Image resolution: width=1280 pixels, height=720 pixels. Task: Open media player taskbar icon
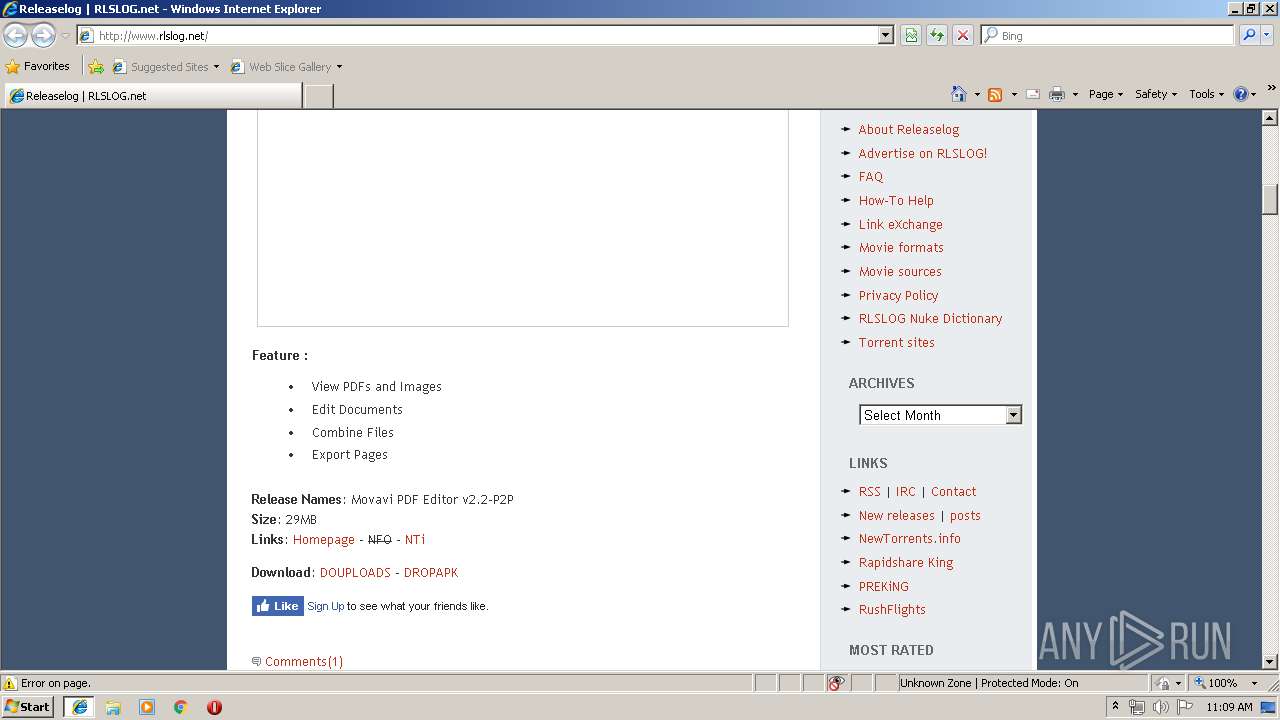[147, 707]
